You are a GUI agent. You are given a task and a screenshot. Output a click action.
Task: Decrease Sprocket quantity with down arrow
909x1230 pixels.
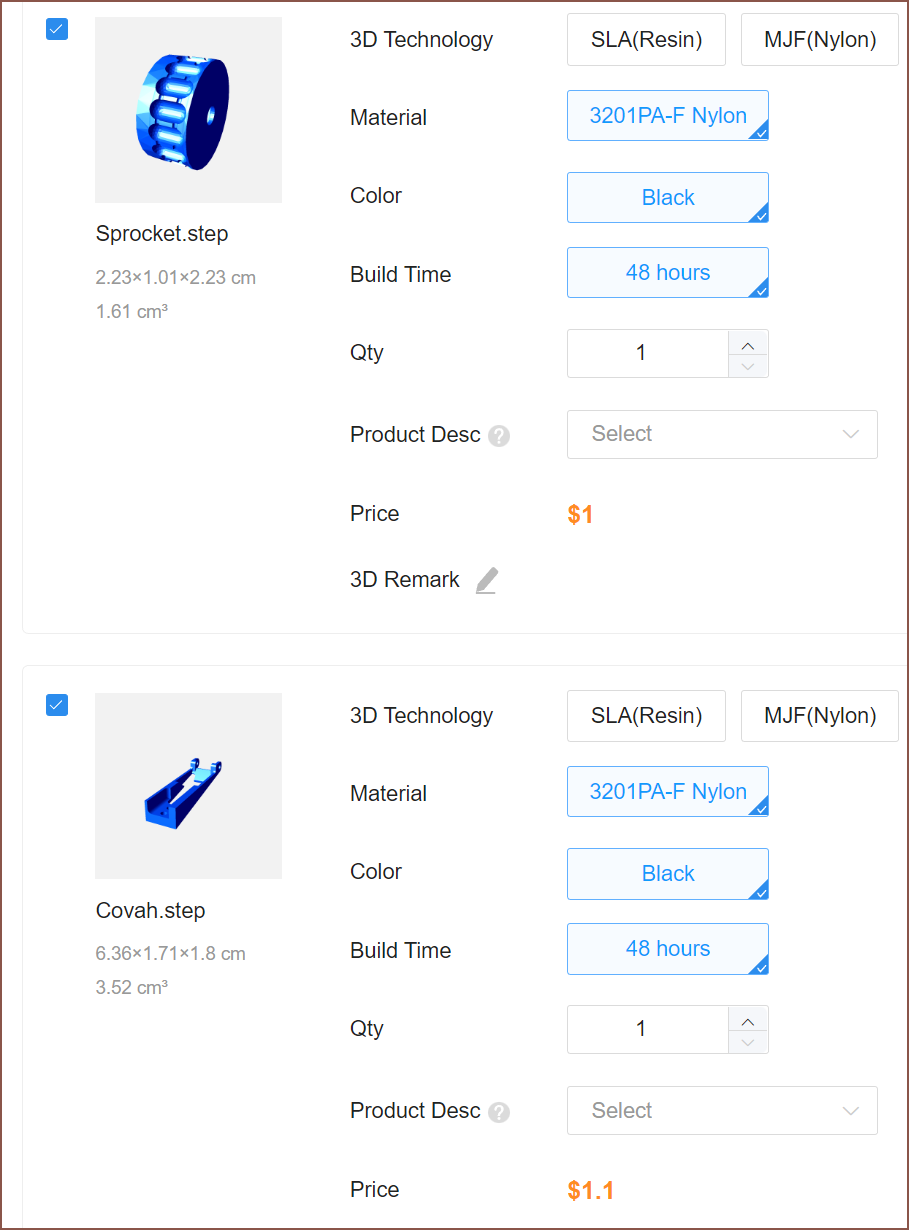click(748, 365)
